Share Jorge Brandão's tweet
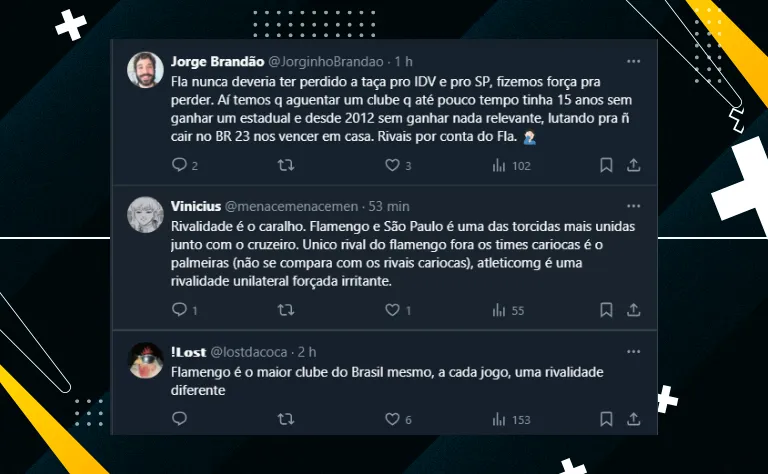This screenshot has width=768, height=474. click(633, 165)
